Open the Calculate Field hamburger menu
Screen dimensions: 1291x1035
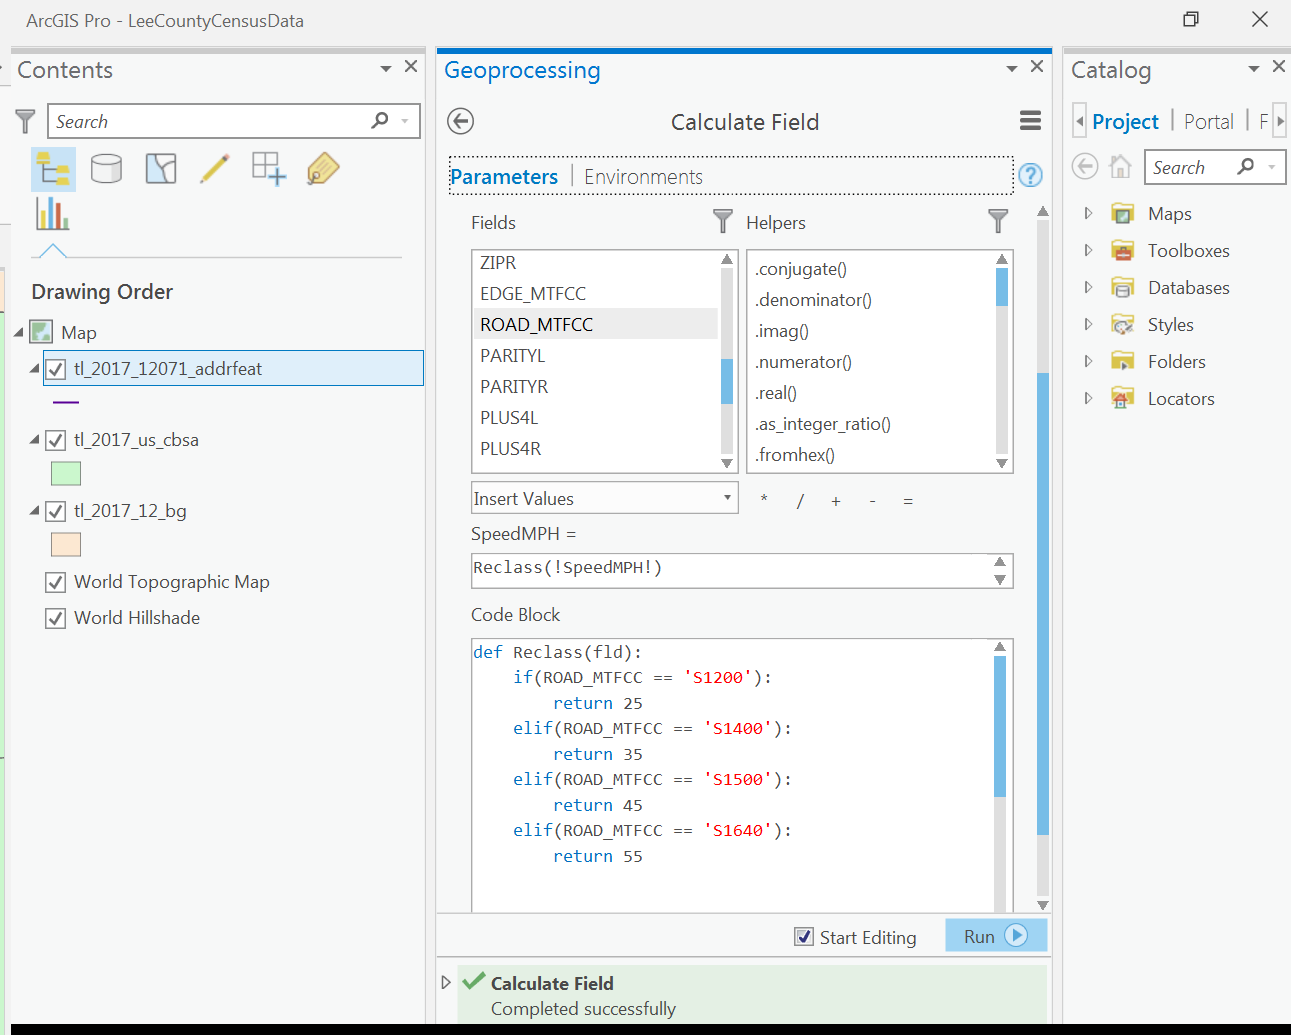[1030, 120]
